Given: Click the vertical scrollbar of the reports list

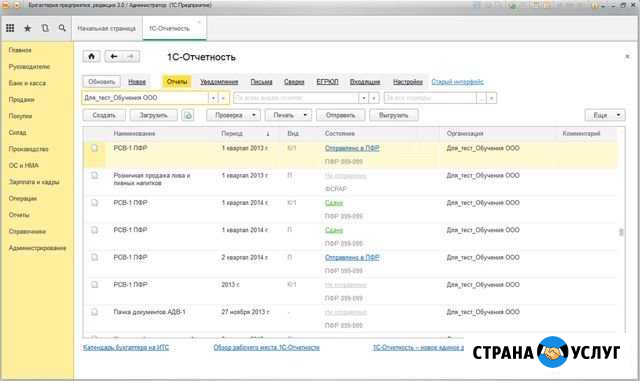Looking at the screenshot, I should [x=621, y=232].
